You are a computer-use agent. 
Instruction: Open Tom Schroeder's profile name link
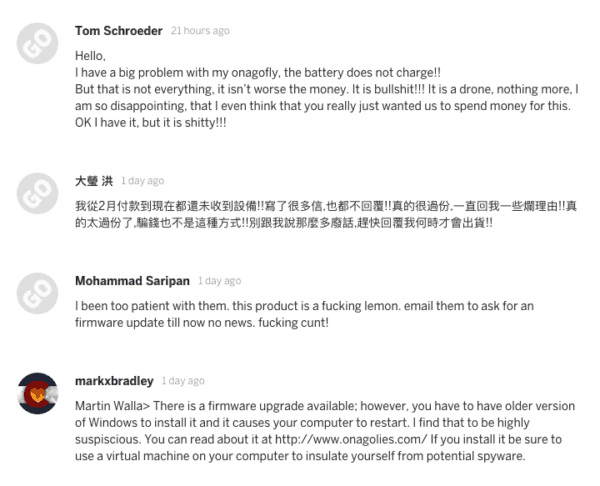pyautogui.click(x=118, y=30)
